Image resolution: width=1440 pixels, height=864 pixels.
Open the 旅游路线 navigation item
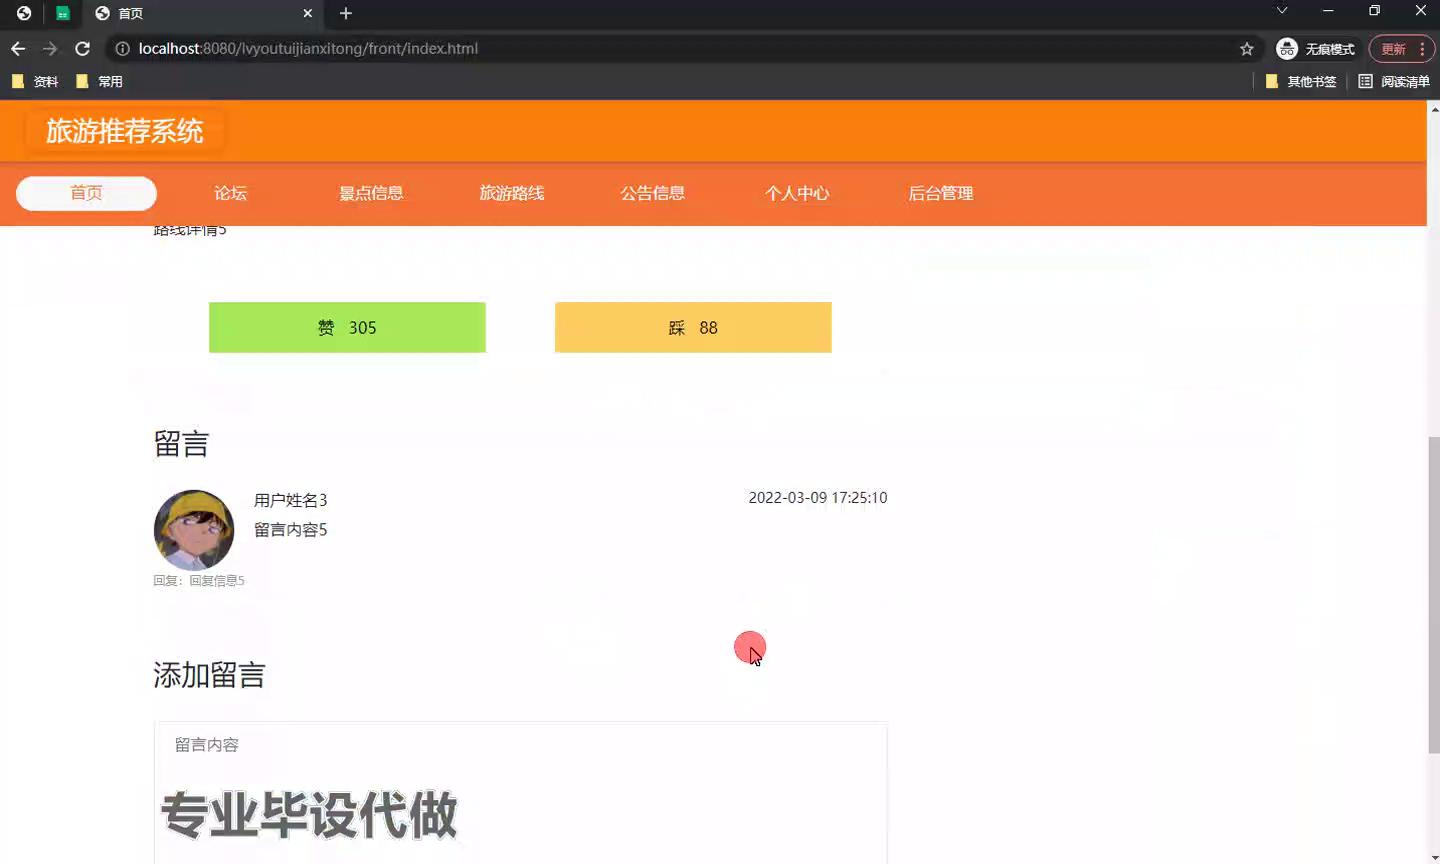[512, 193]
